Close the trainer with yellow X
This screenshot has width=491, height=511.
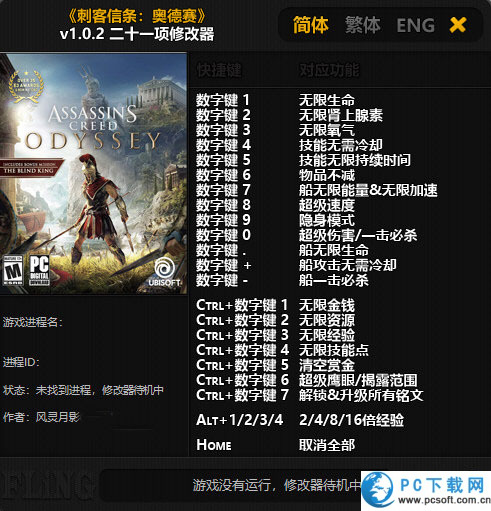[458, 25]
